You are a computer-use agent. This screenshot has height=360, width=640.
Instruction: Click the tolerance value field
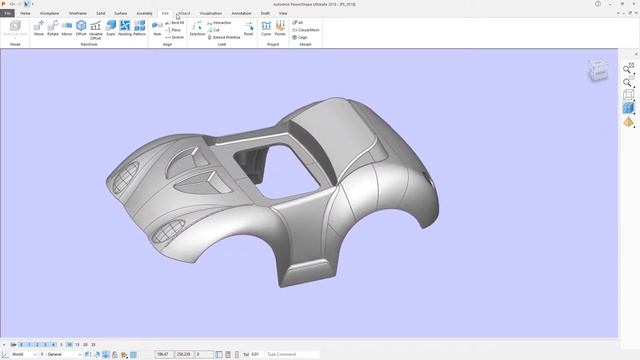(x=255, y=354)
